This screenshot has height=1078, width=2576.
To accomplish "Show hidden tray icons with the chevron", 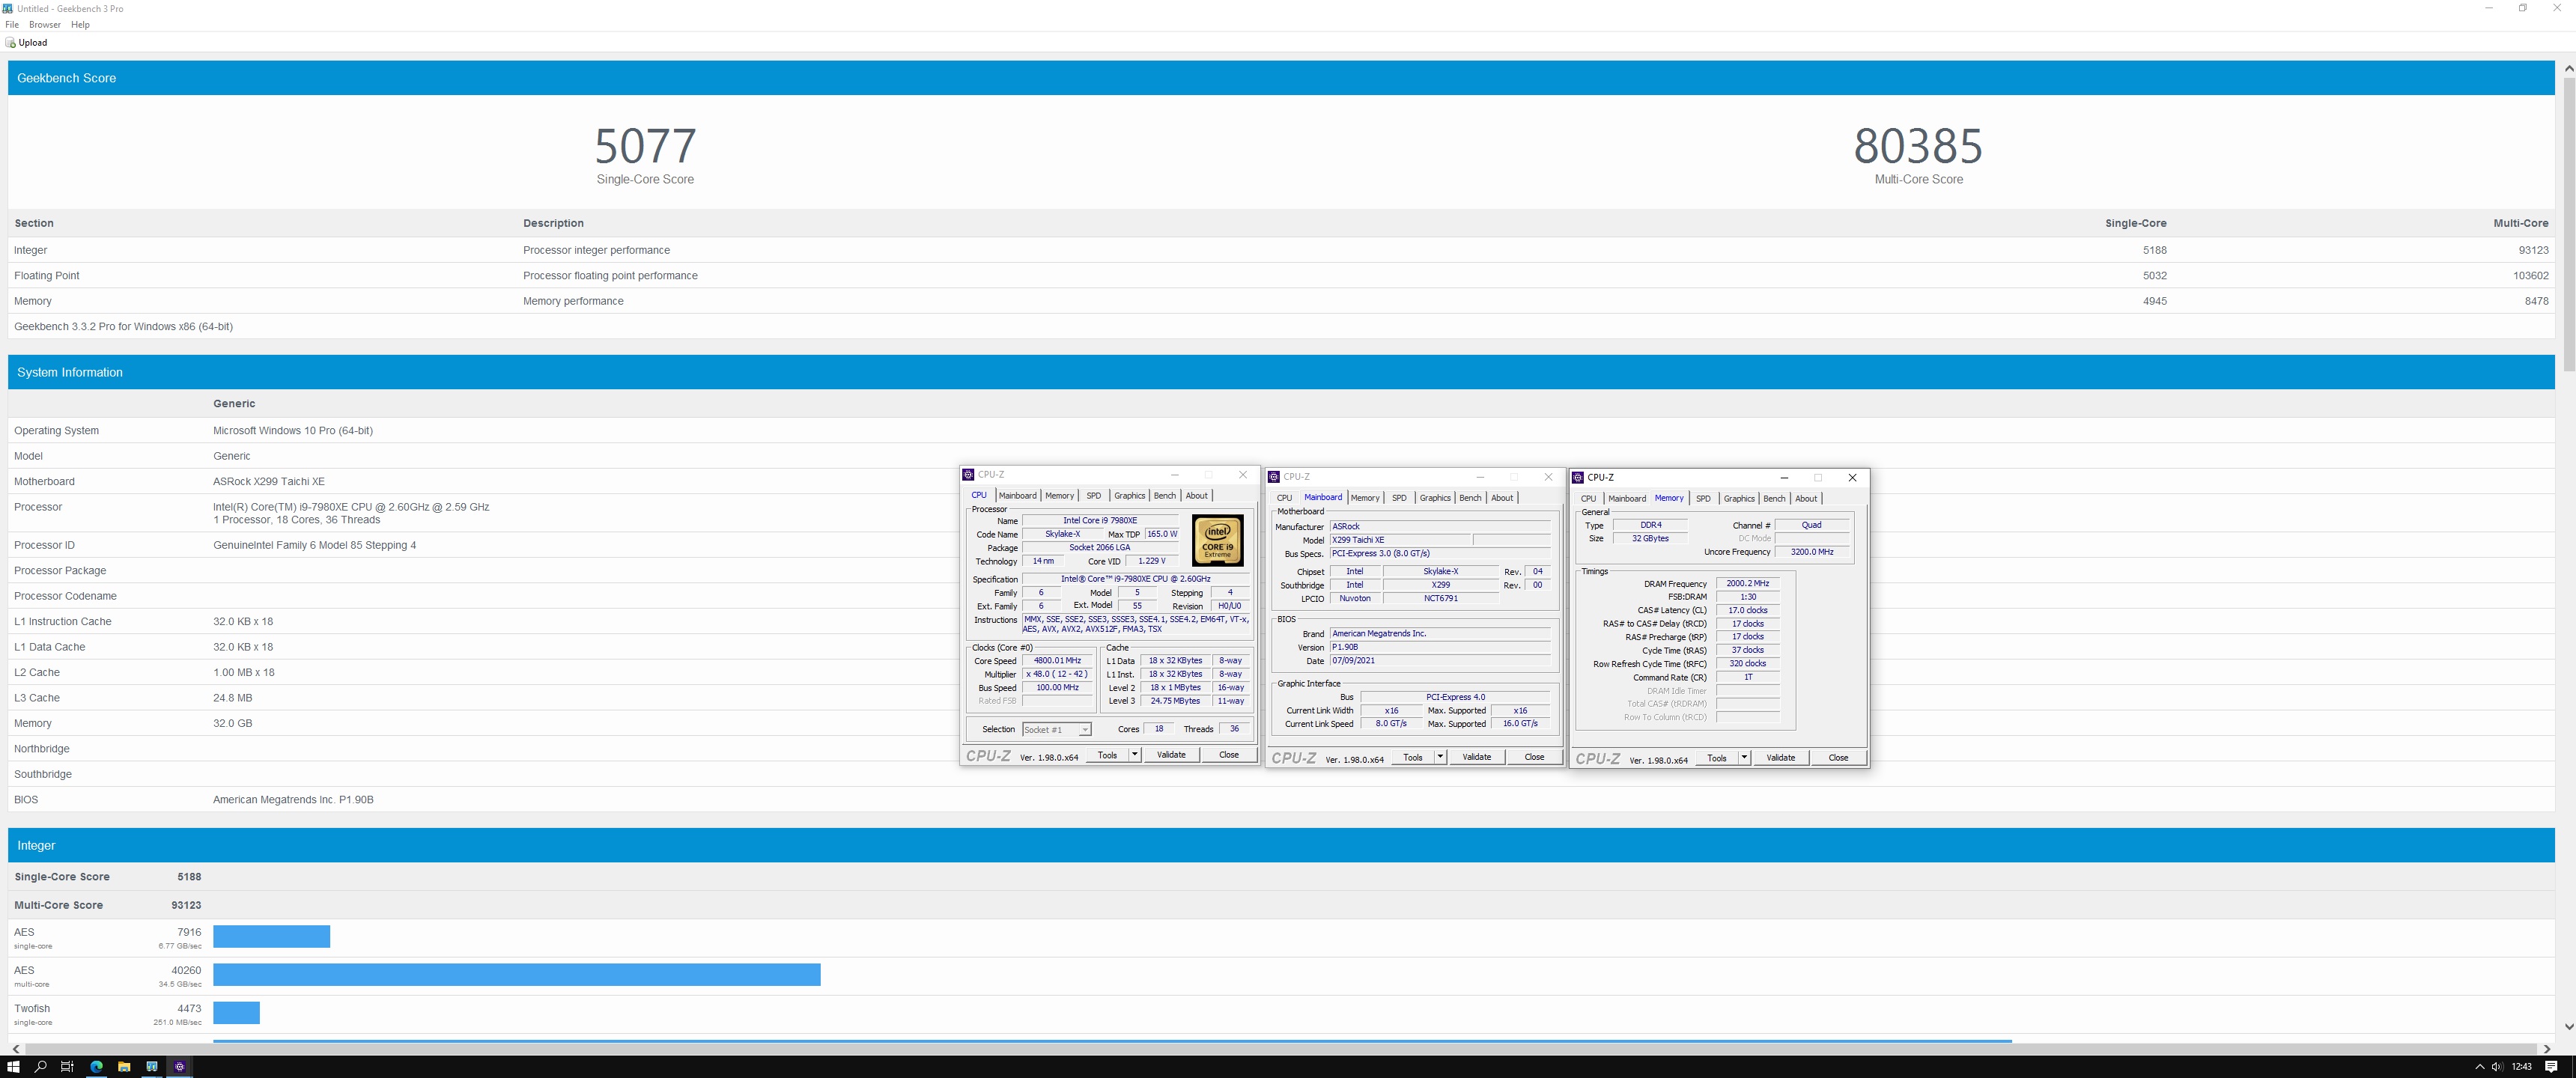I will click(x=2479, y=1067).
